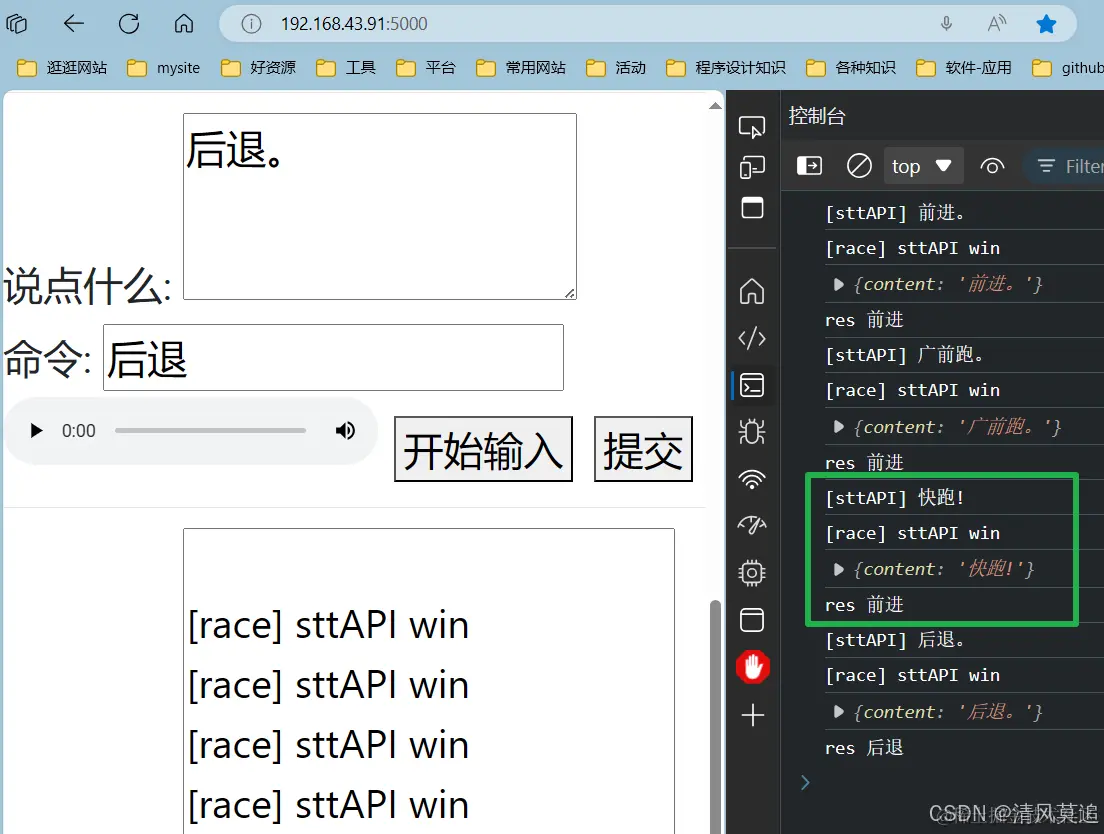Open the Performance gauge tool
The height and width of the screenshot is (834, 1104).
tap(752, 525)
